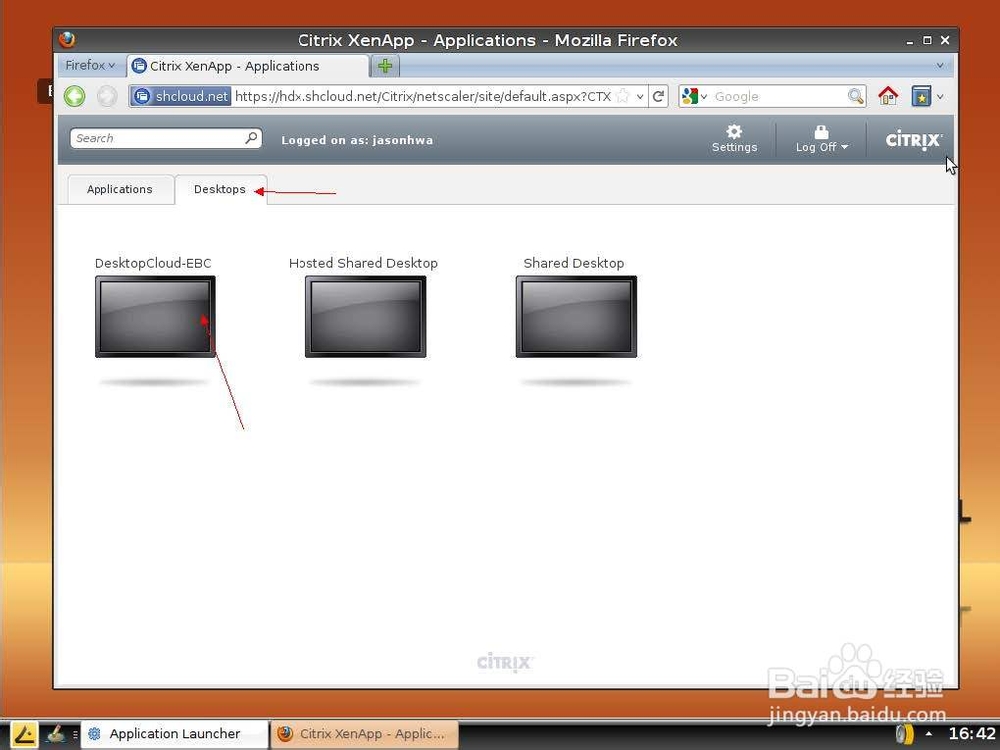The image size is (1000, 750).
Task: Click the system tray volume icon
Action: (905, 734)
